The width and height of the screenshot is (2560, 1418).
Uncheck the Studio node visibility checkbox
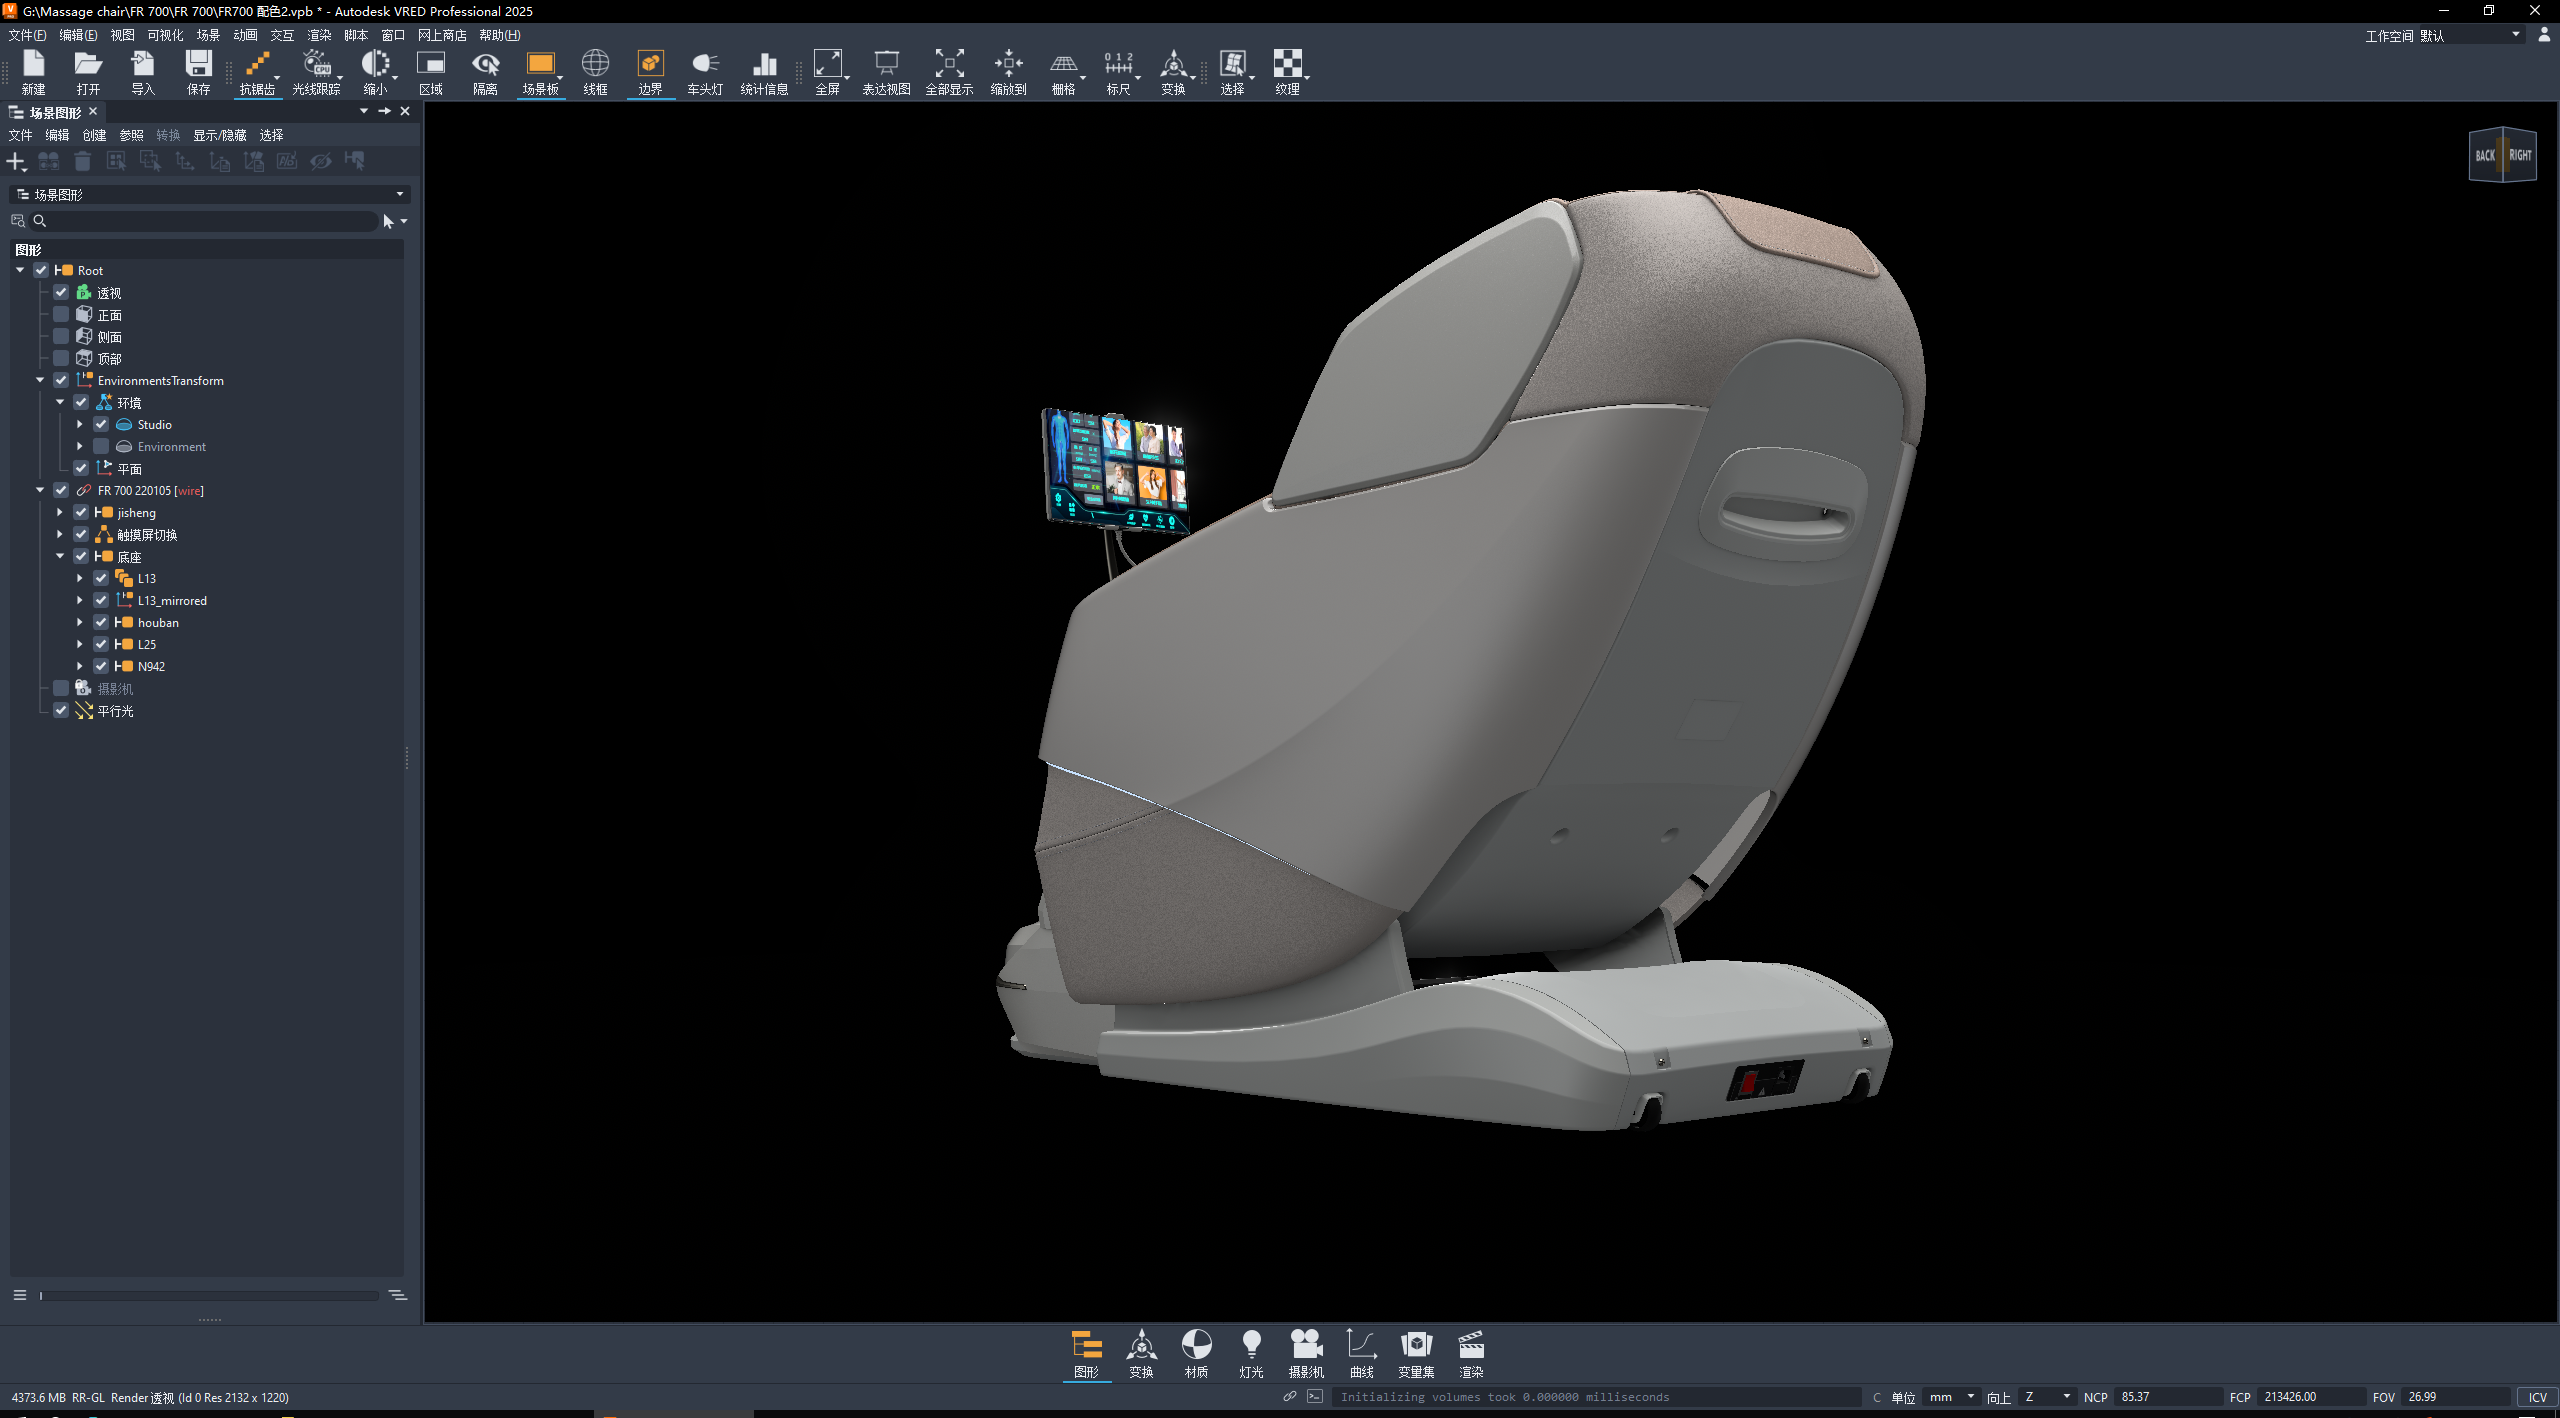(101, 424)
